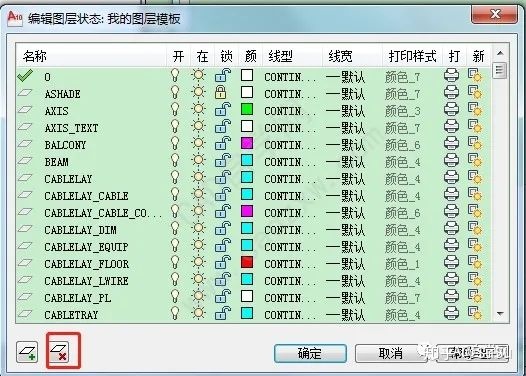The width and height of the screenshot is (526, 376).
Task: Click 颜色_3 plot style of AXIS
Action: (403, 111)
